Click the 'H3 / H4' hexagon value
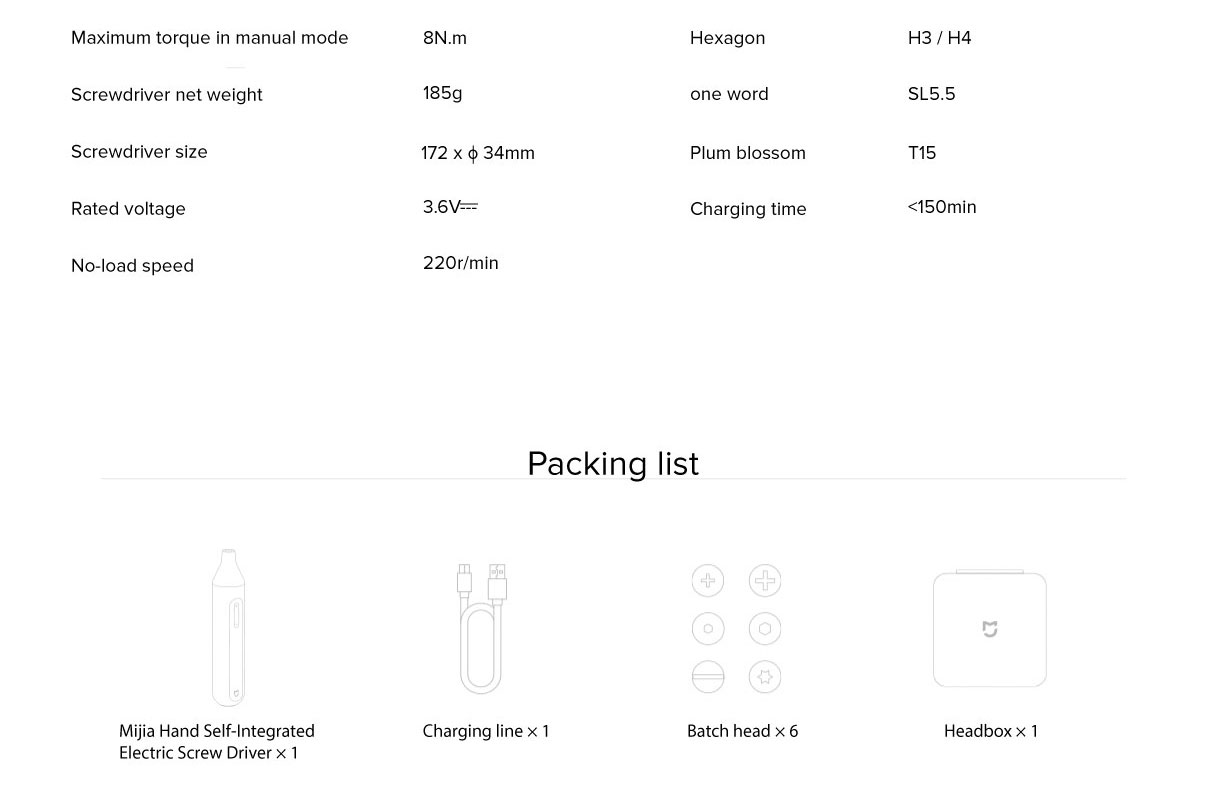The height and width of the screenshot is (793, 1226). tap(939, 38)
